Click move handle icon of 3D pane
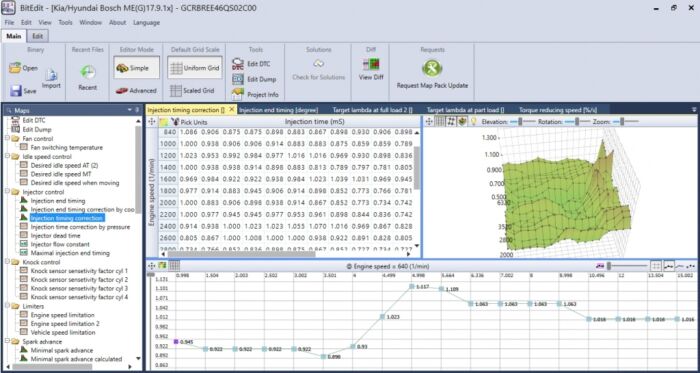This screenshot has width=700, height=373. click(x=429, y=121)
